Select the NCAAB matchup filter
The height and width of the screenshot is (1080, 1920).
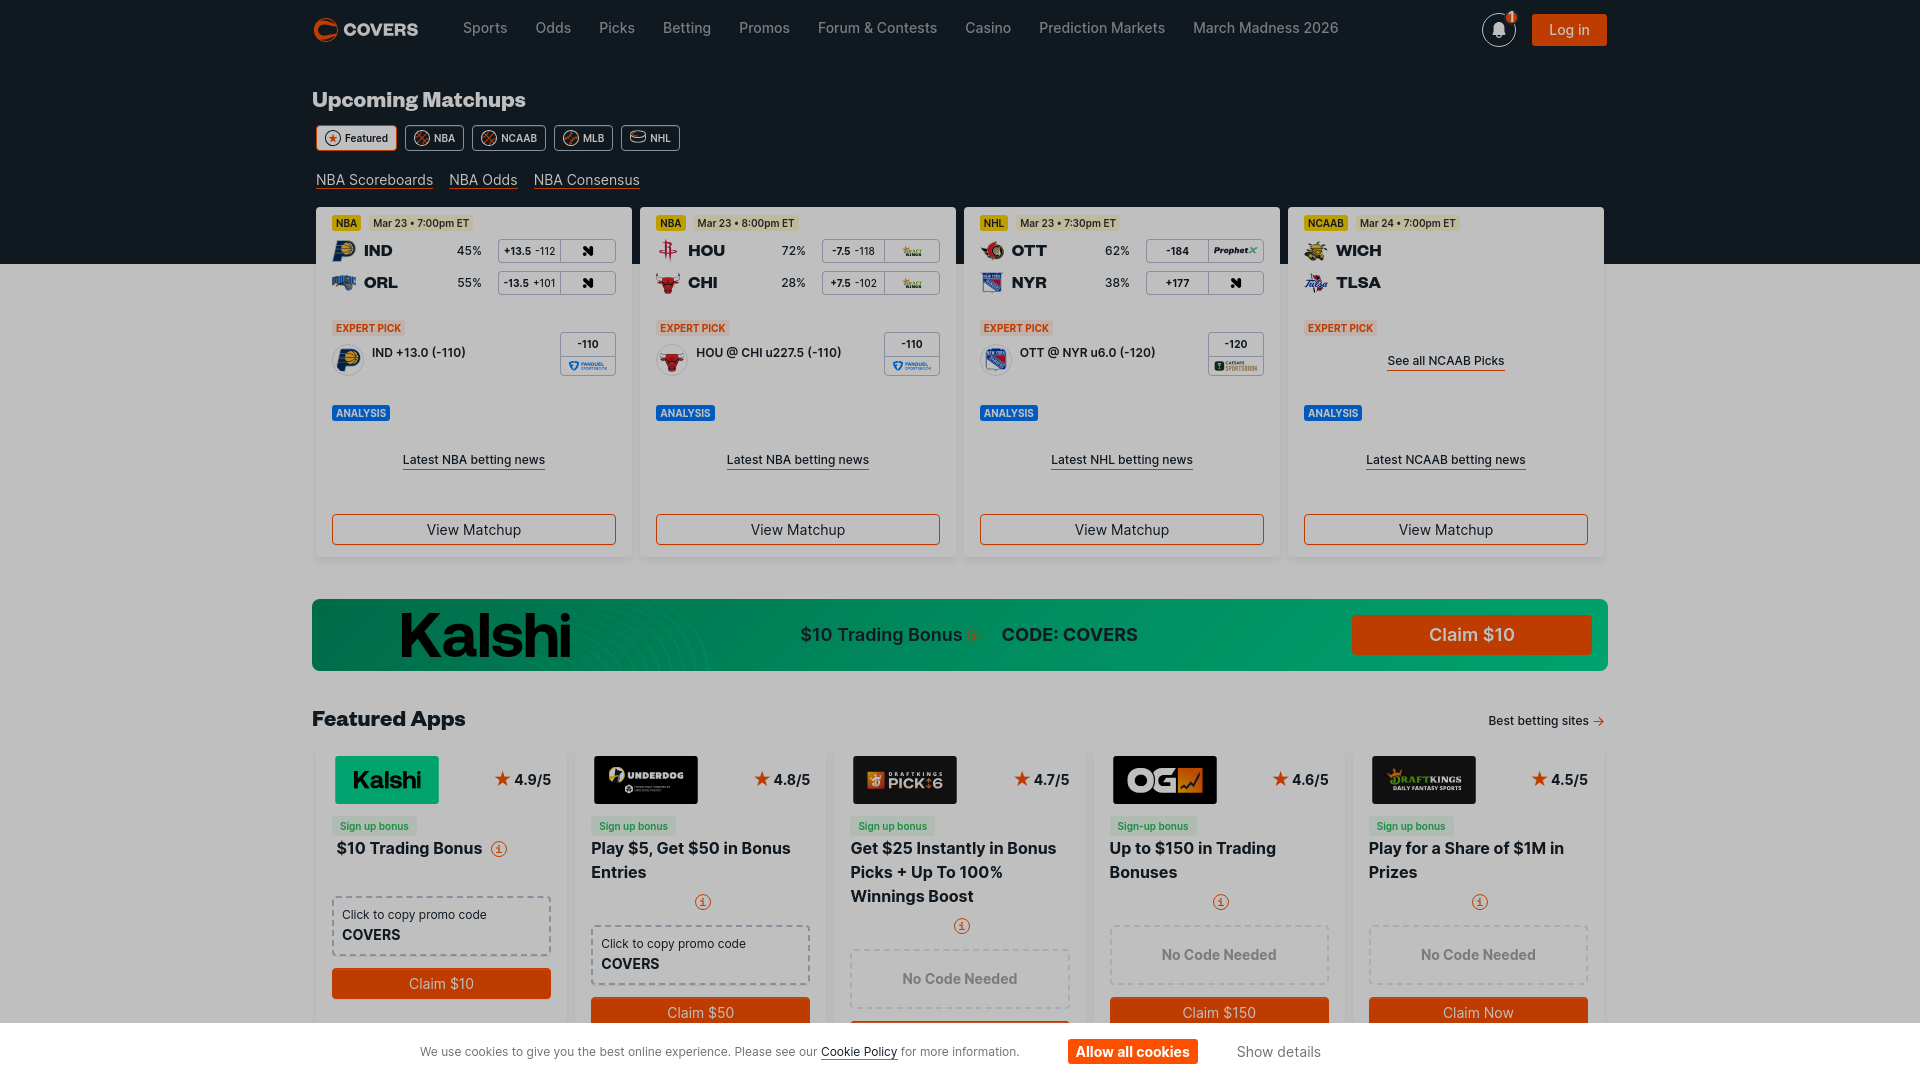point(509,138)
